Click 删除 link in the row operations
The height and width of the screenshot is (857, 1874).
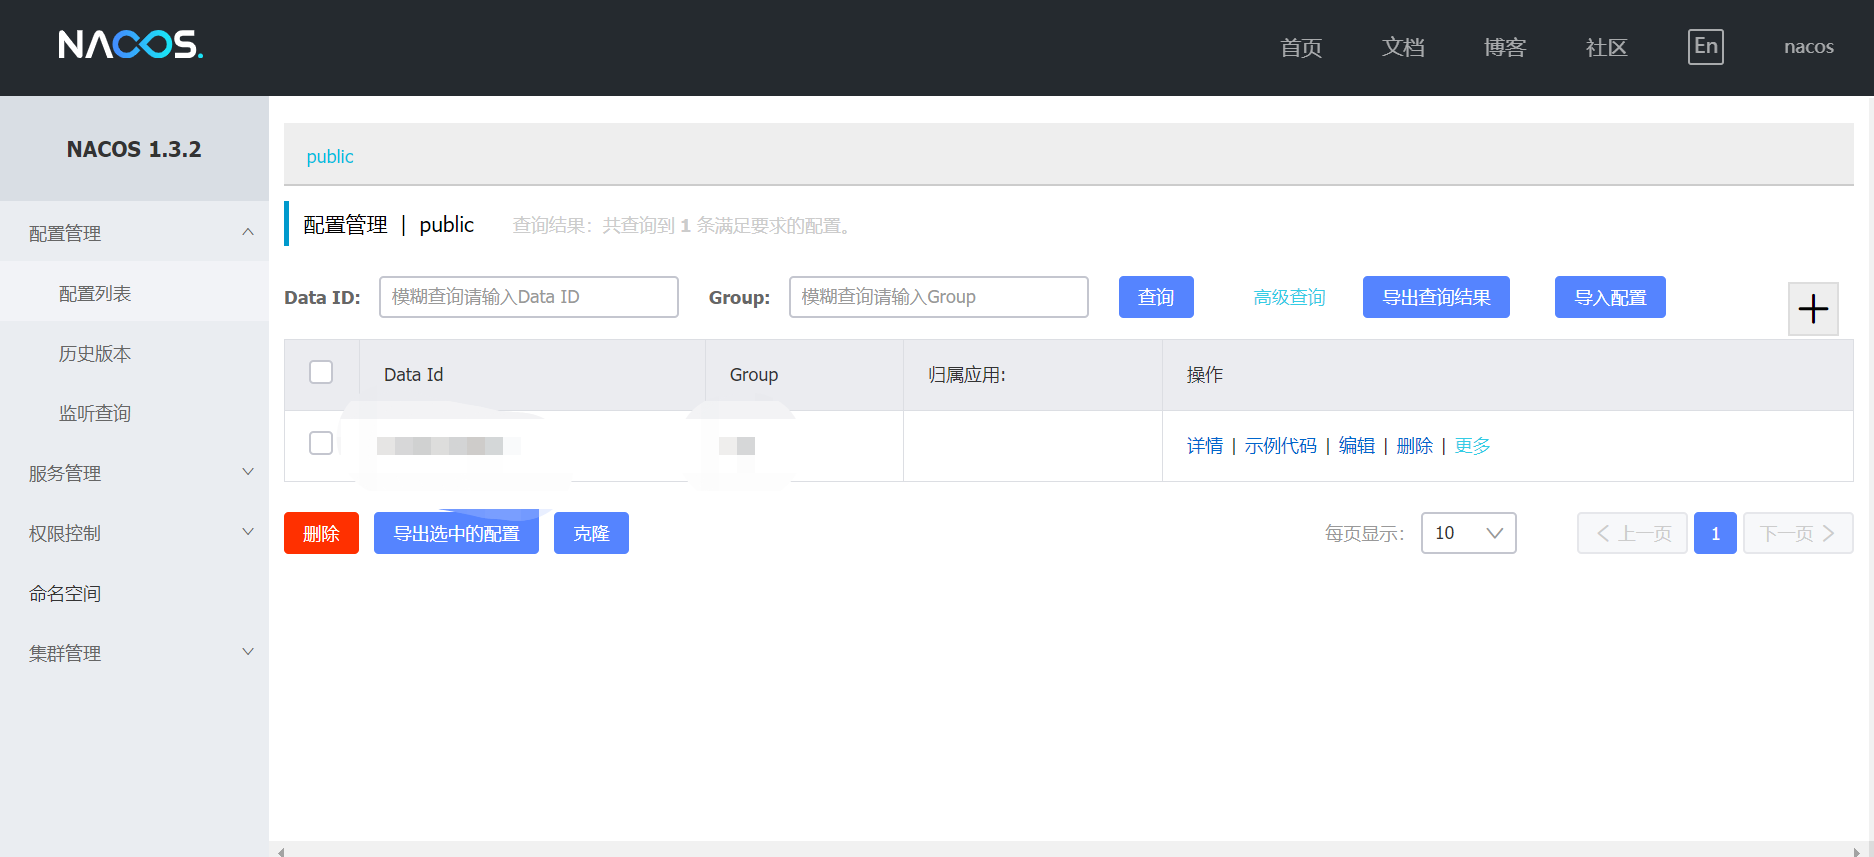click(x=1415, y=446)
